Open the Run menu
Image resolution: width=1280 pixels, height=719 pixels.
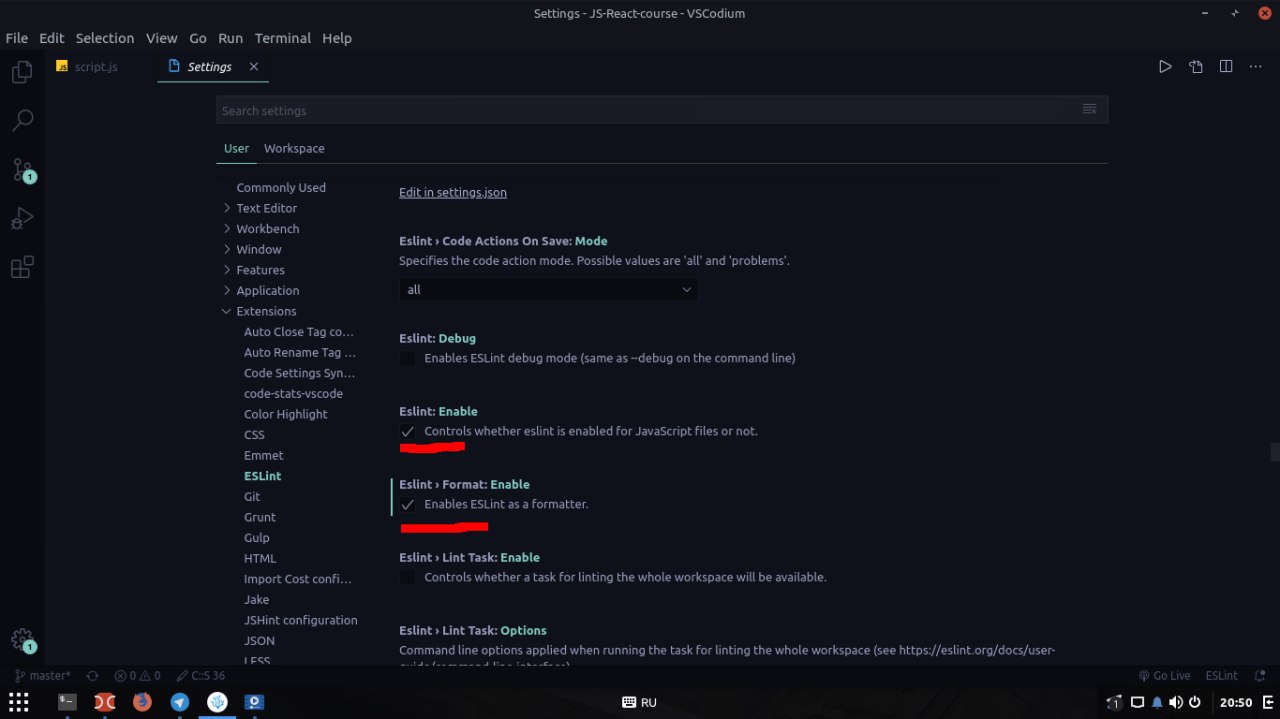click(x=231, y=38)
